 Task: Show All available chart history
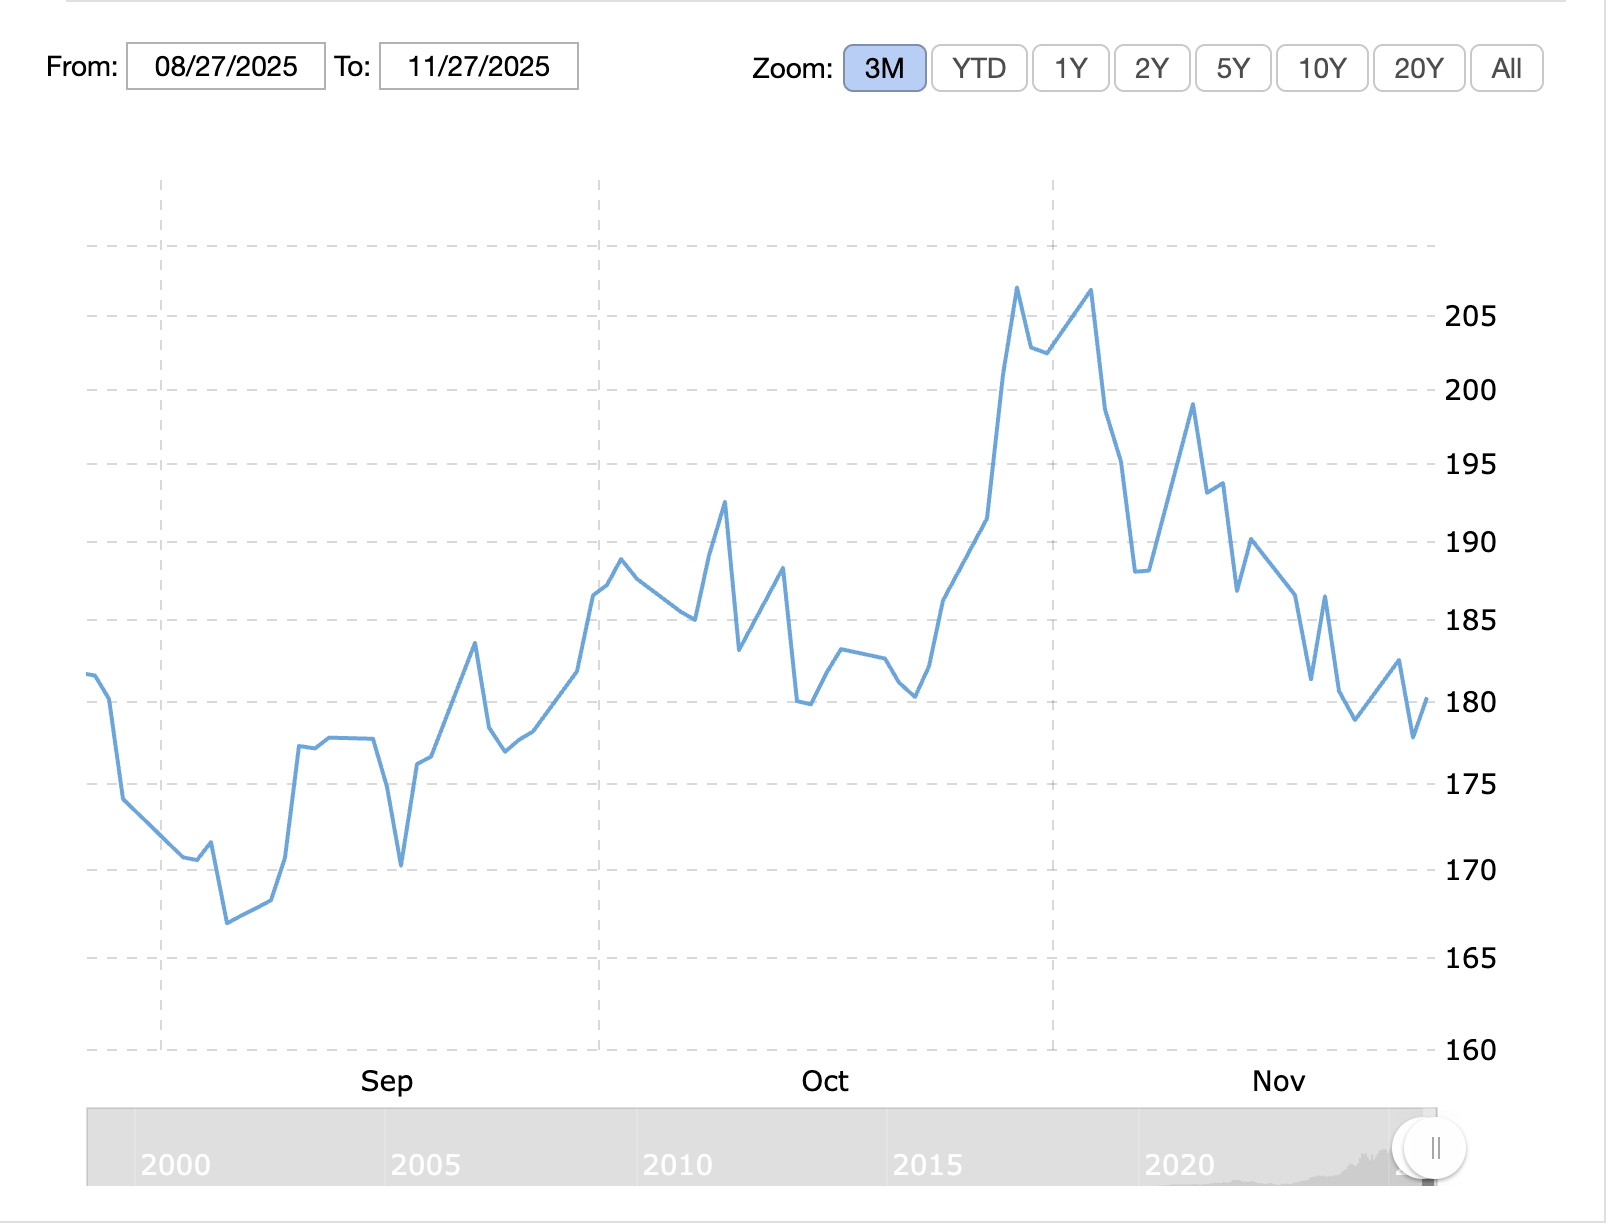pyautogui.click(x=1507, y=68)
